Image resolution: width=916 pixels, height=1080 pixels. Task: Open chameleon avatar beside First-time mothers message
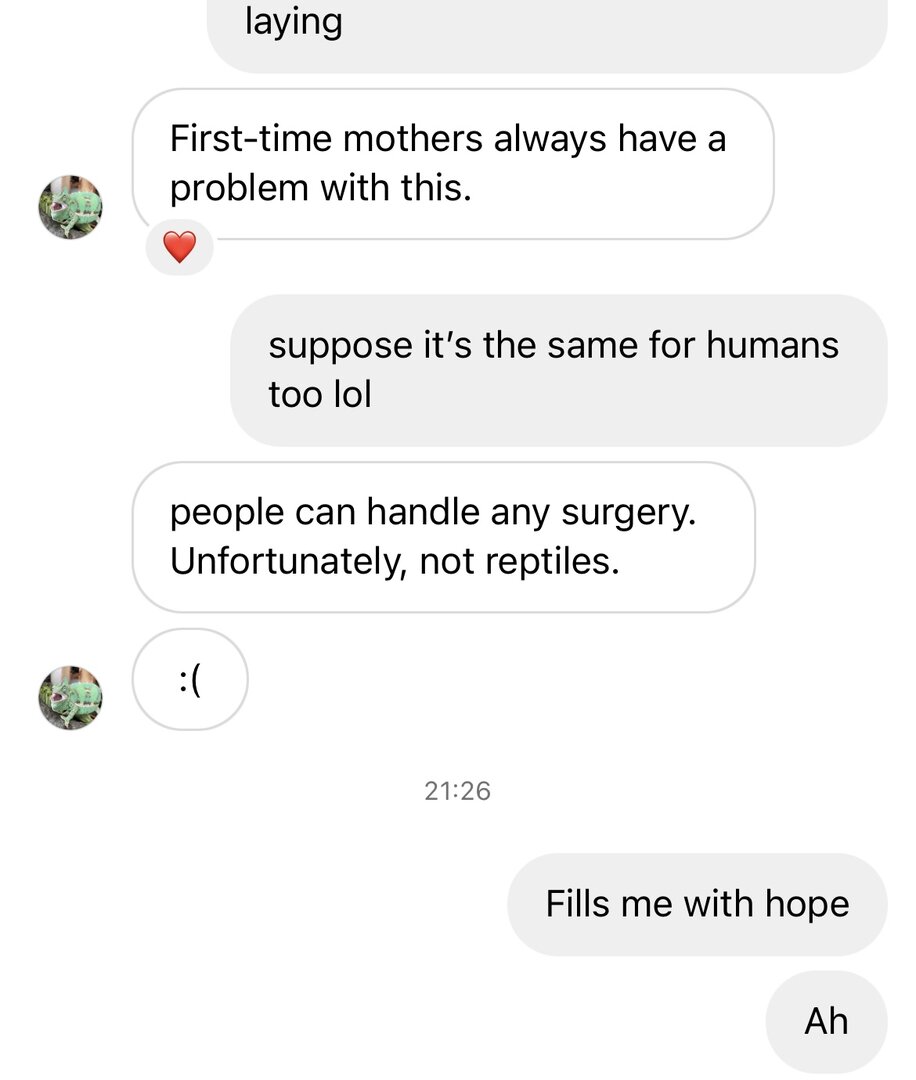tap(70, 207)
